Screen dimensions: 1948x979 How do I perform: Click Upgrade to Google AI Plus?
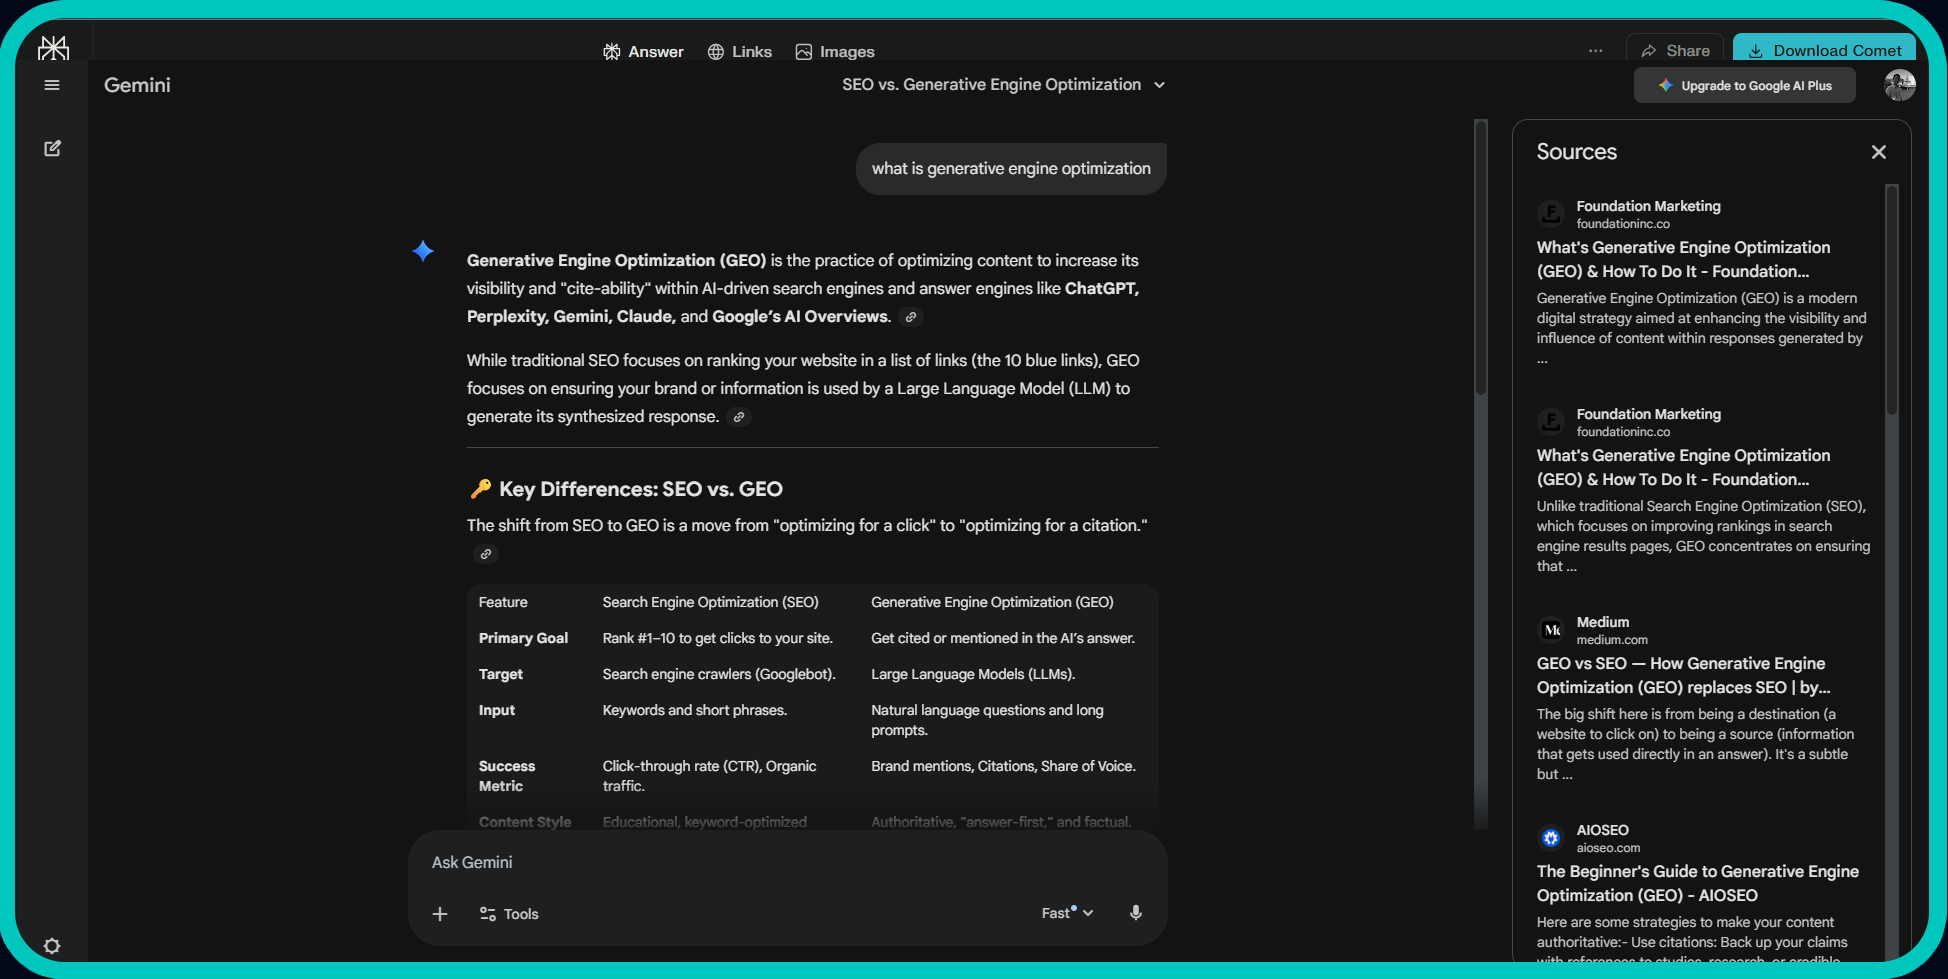click(1744, 85)
